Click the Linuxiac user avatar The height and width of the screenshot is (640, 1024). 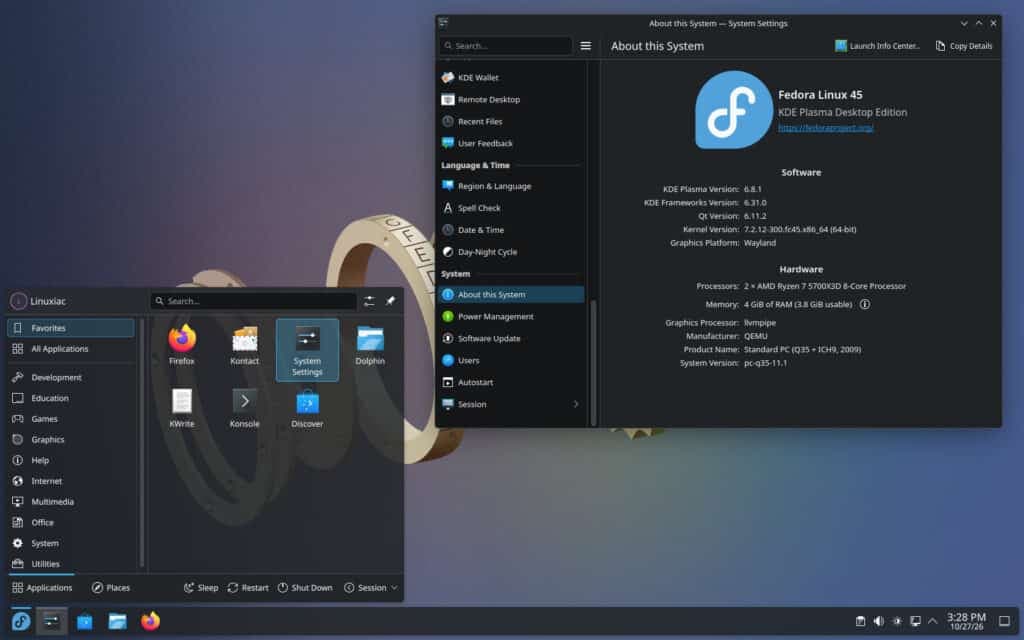[18, 301]
